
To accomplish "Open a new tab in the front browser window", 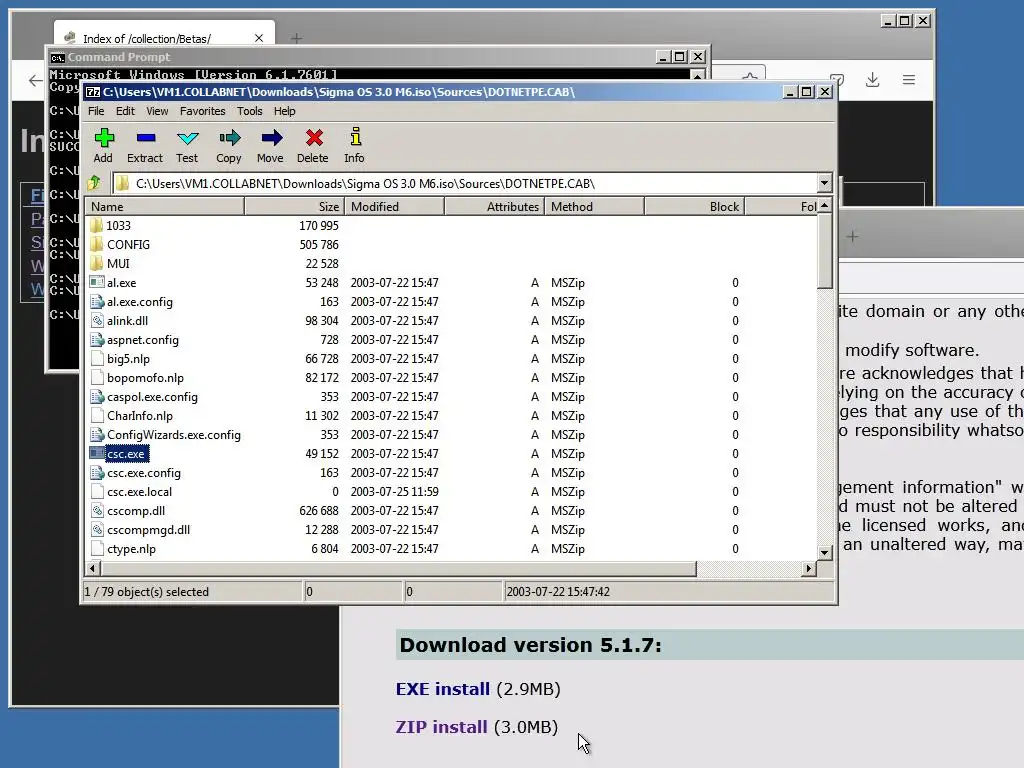I will point(853,236).
